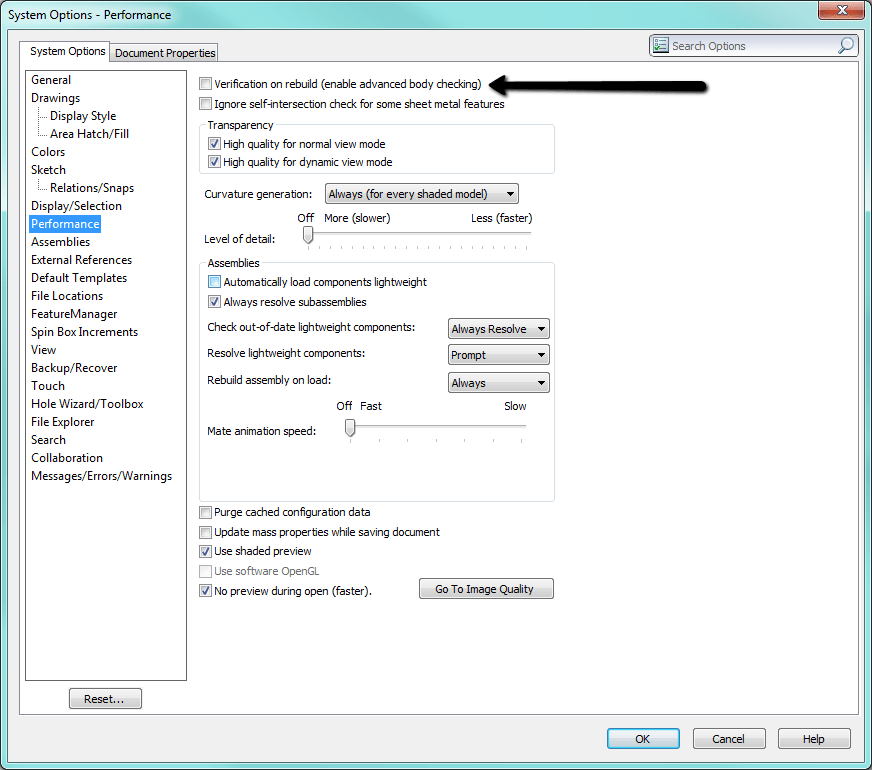Click the Reset button
The image size is (872, 770).
tap(105, 698)
